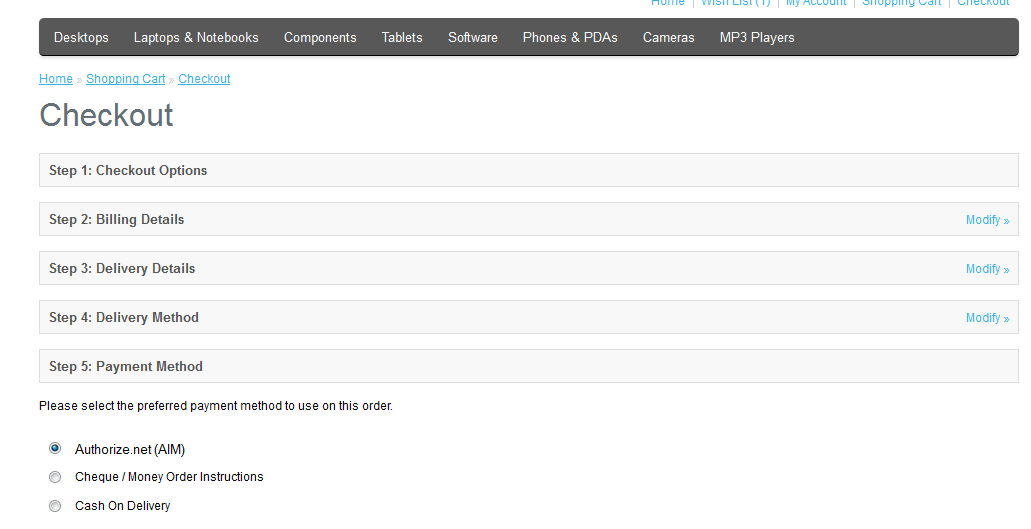This screenshot has width=1031, height=529.
Task: Collapse Step 5: Payment Method header
Action: pyautogui.click(x=126, y=367)
